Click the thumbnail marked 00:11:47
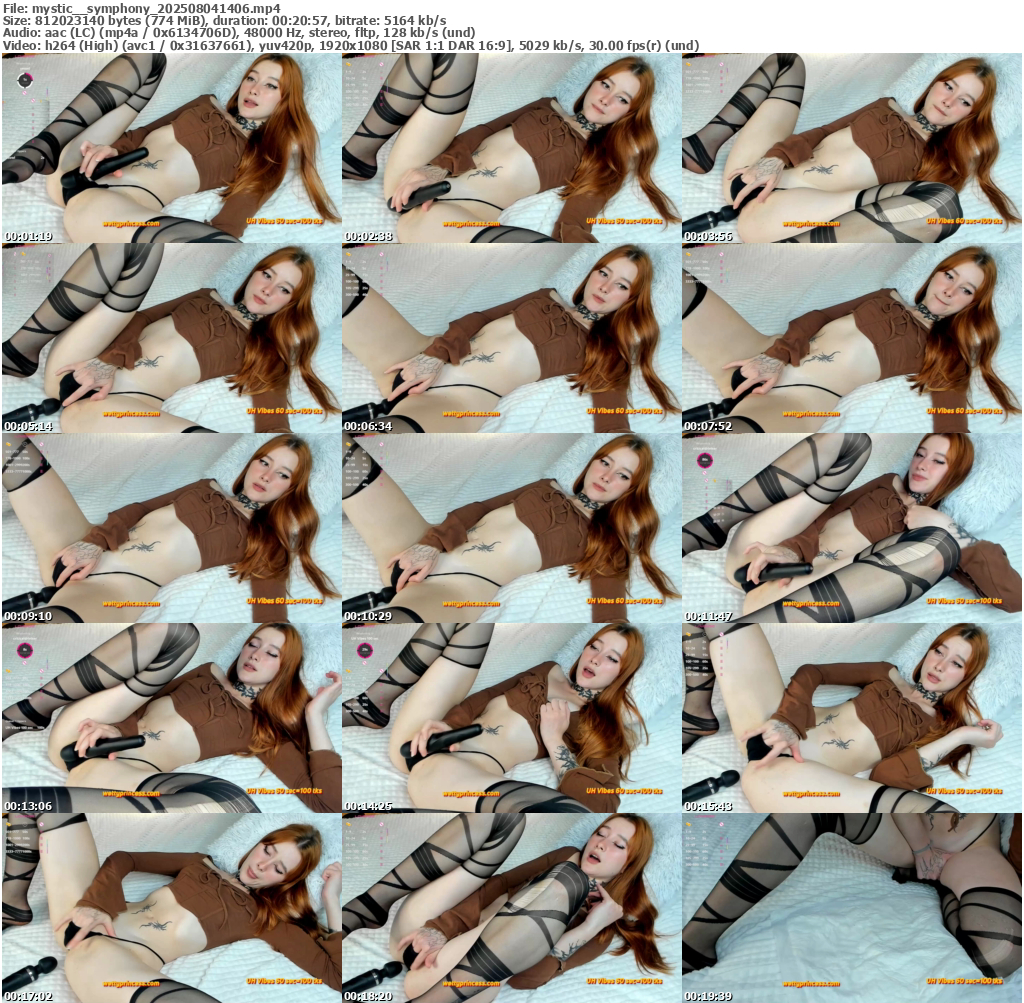This screenshot has width=1024, height=1003. (851, 528)
